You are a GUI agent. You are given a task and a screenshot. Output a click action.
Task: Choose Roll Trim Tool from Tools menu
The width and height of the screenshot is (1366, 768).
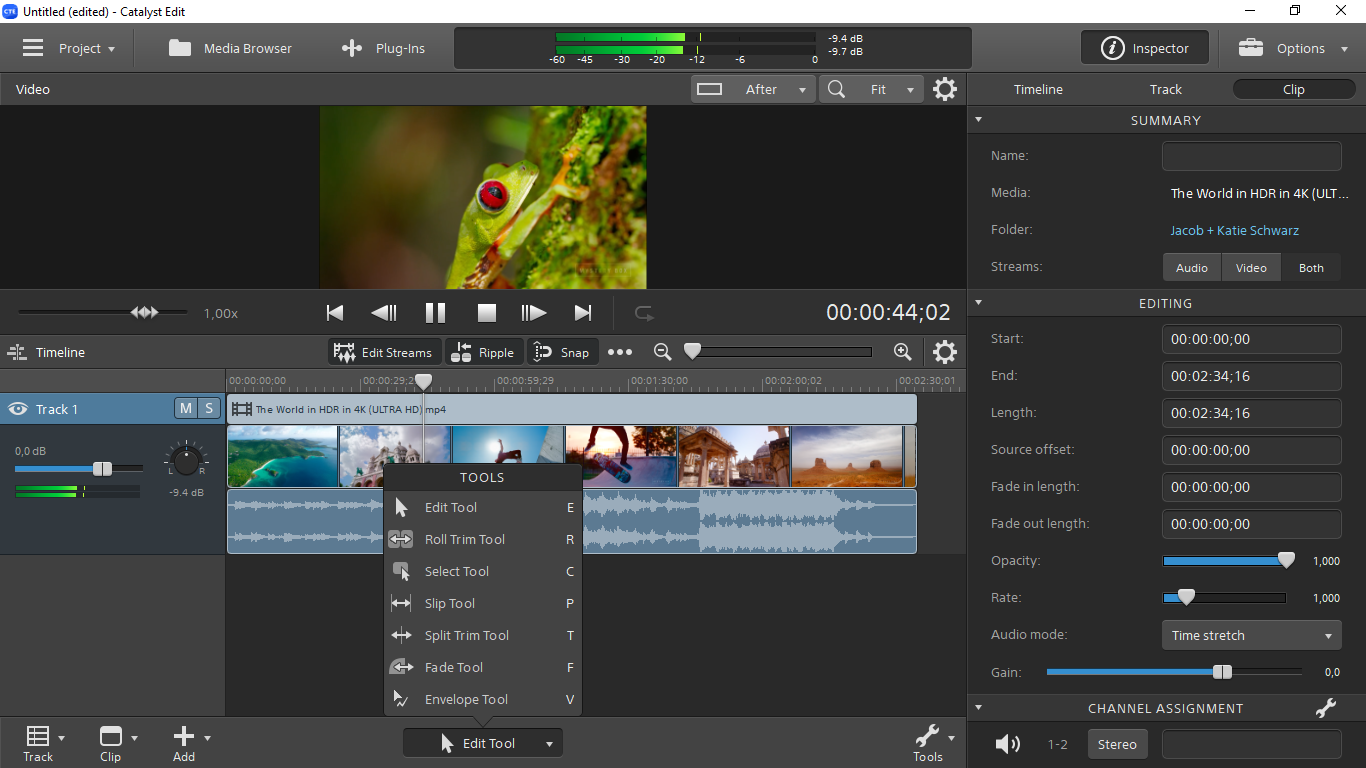pos(465,539)
